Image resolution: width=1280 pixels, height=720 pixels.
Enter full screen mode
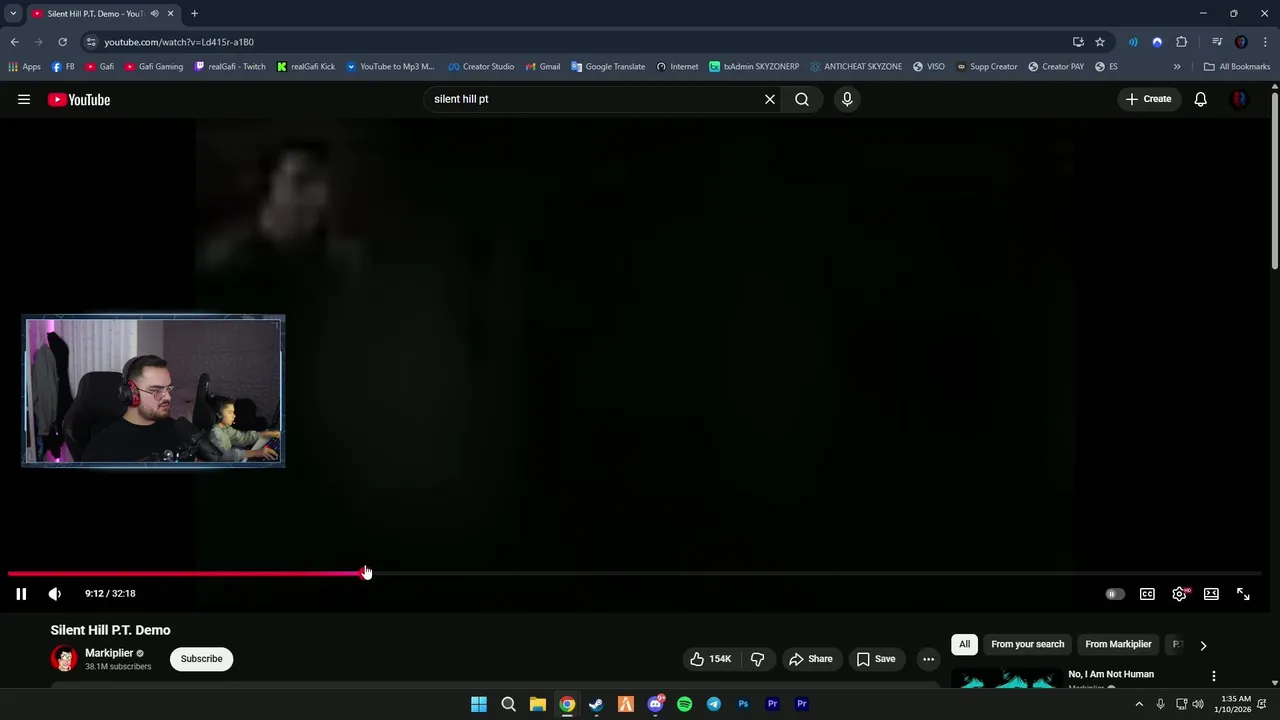pos(1243,594)
